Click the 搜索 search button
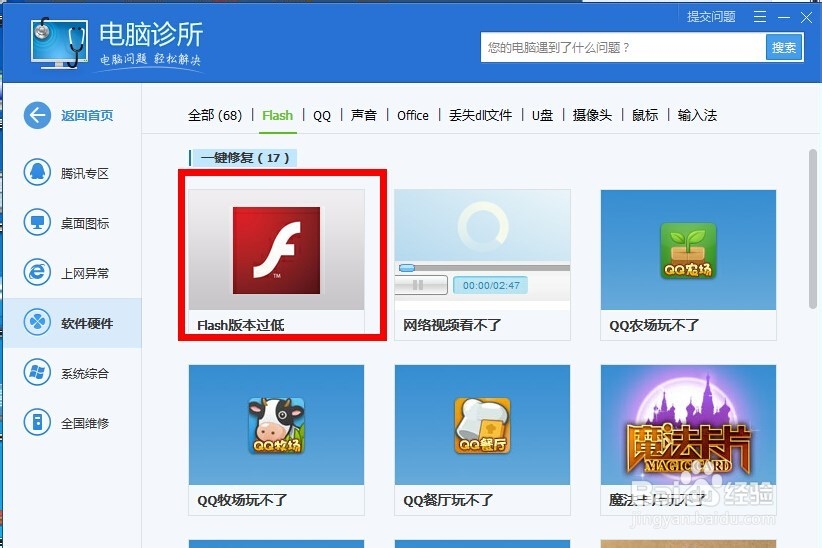The width and height of the screenshot is (822, 548). (x=784, y=48)
